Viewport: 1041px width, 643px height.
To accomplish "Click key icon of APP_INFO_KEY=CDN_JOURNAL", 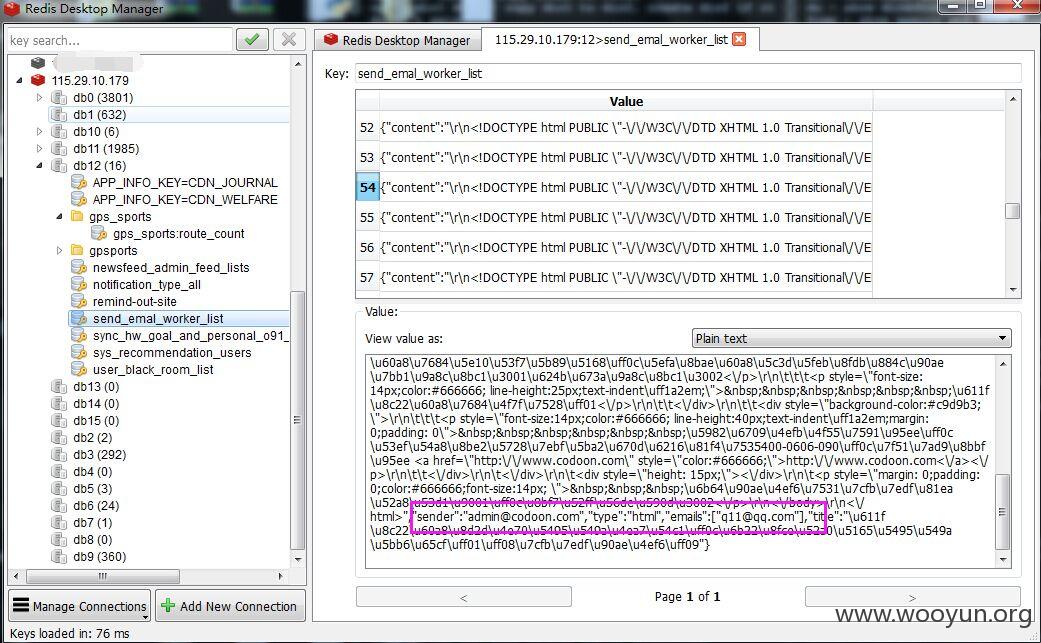I will pos(79,182).
